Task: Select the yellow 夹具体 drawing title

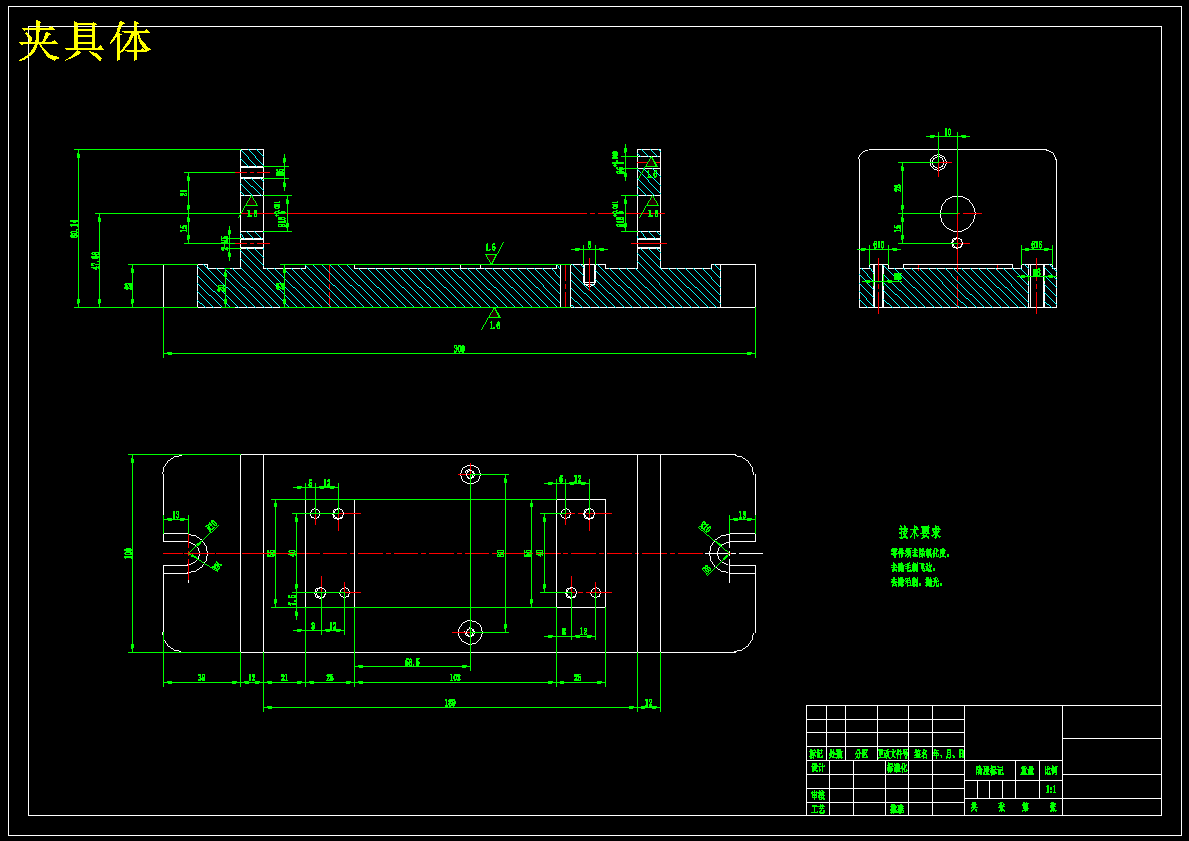Action: click(85, 41)
